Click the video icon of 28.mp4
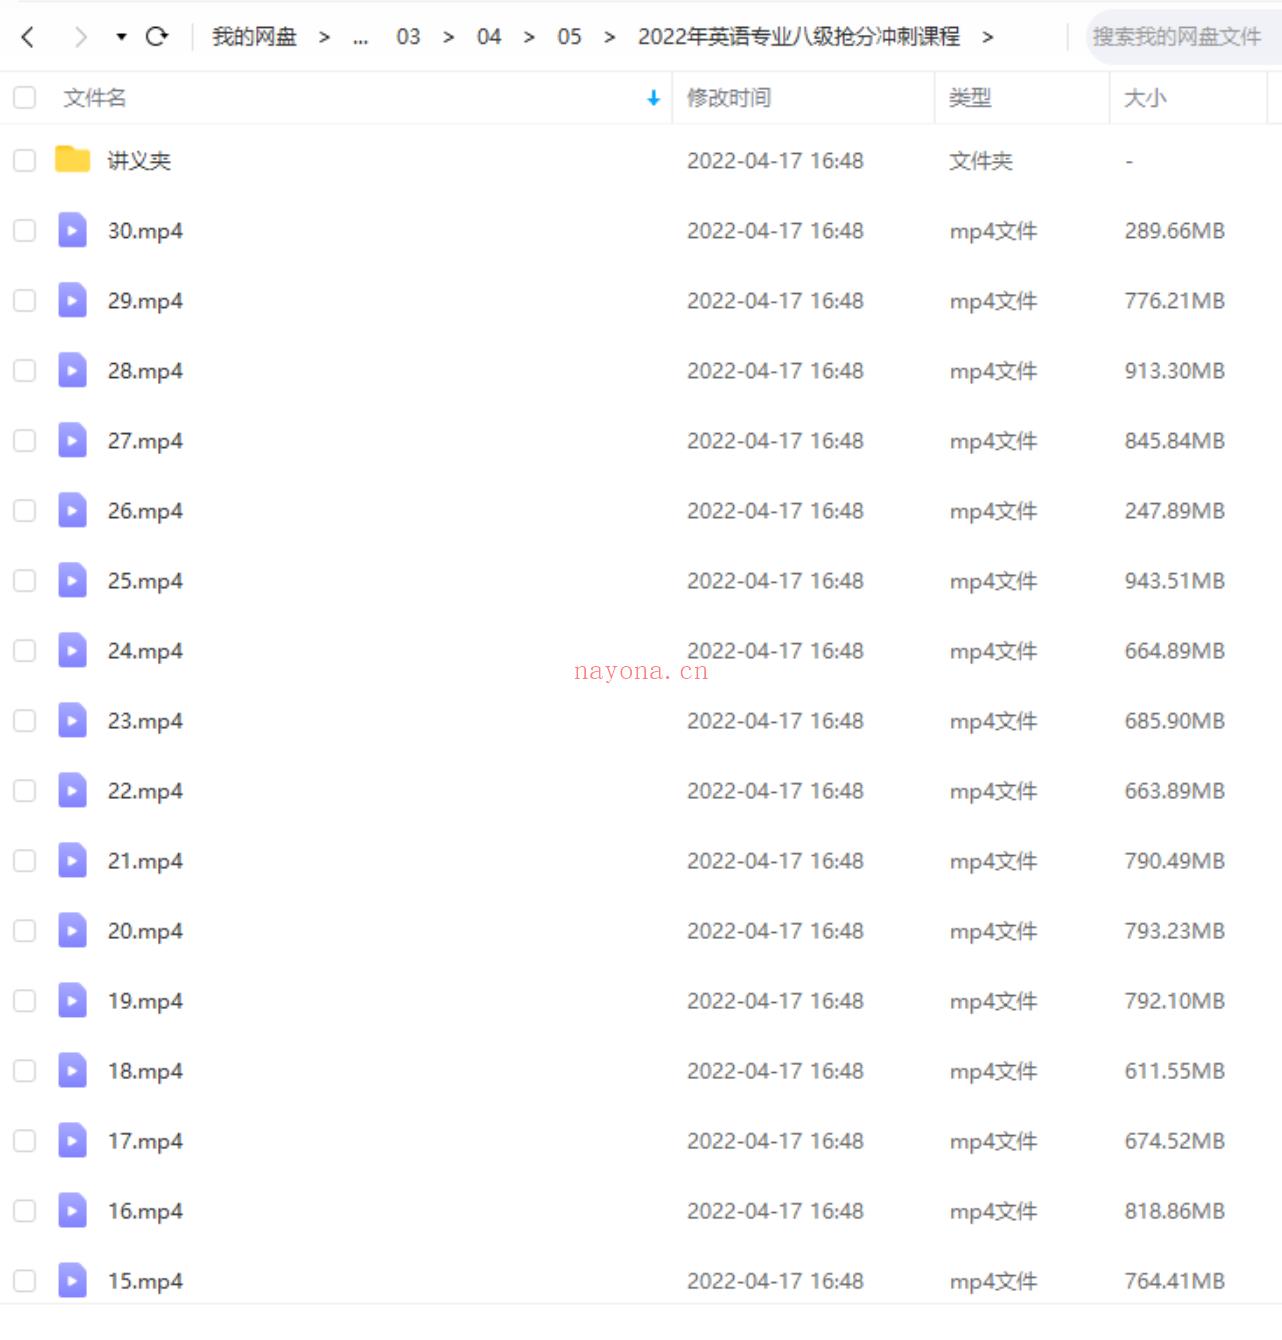This screenshot has width=1282, height=1340. (x=72, y=370)
